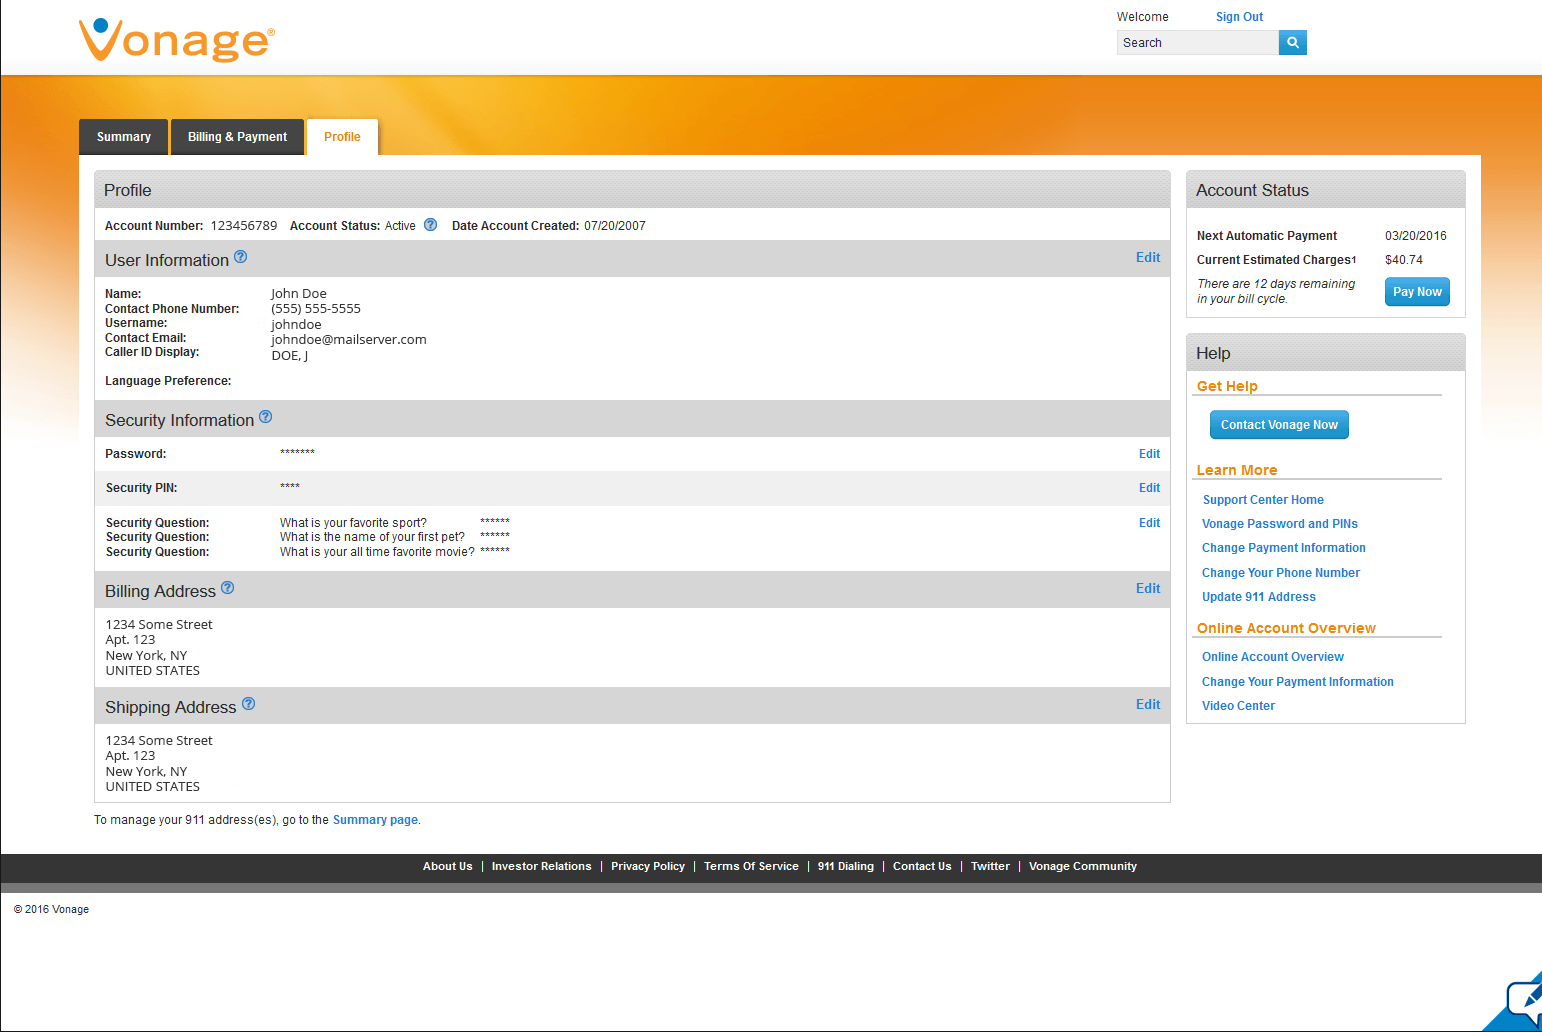Open help icon beside Billing Address

tap(228, 588)
